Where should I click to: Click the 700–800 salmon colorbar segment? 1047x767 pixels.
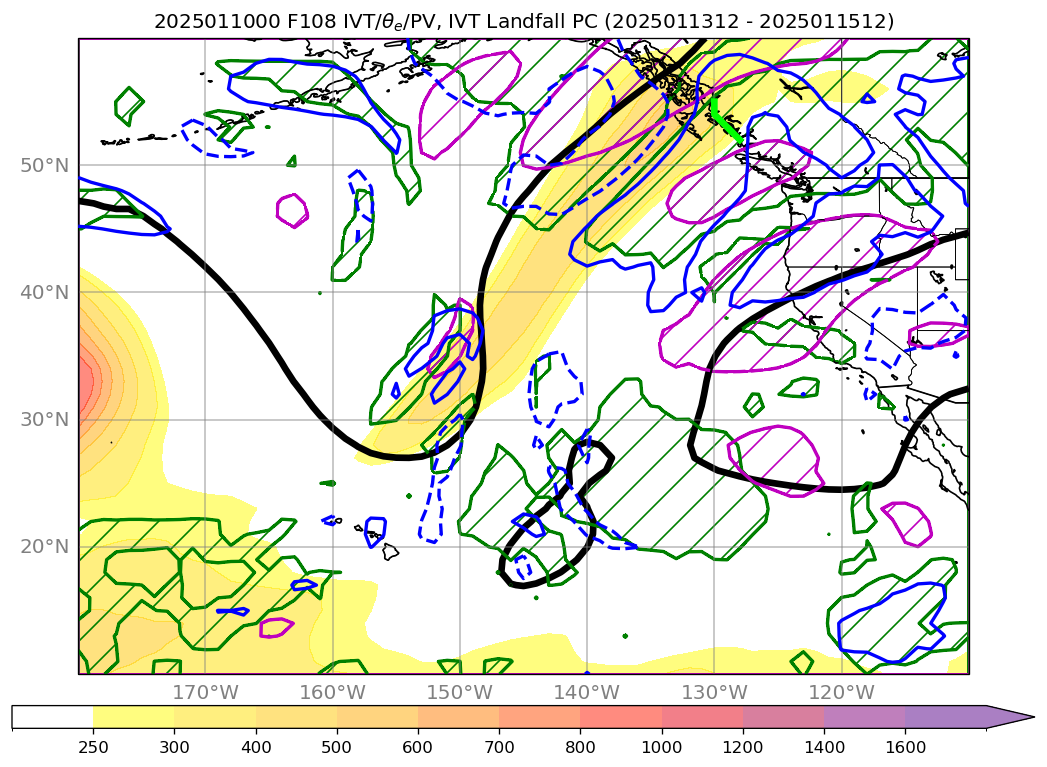pyautogui.click(x=540, y=717)
